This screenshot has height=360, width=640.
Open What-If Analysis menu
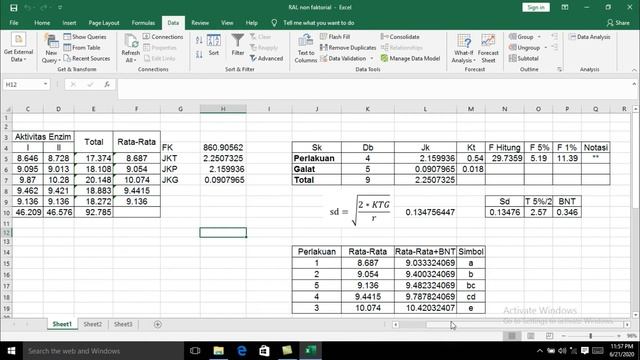(464, 48)
